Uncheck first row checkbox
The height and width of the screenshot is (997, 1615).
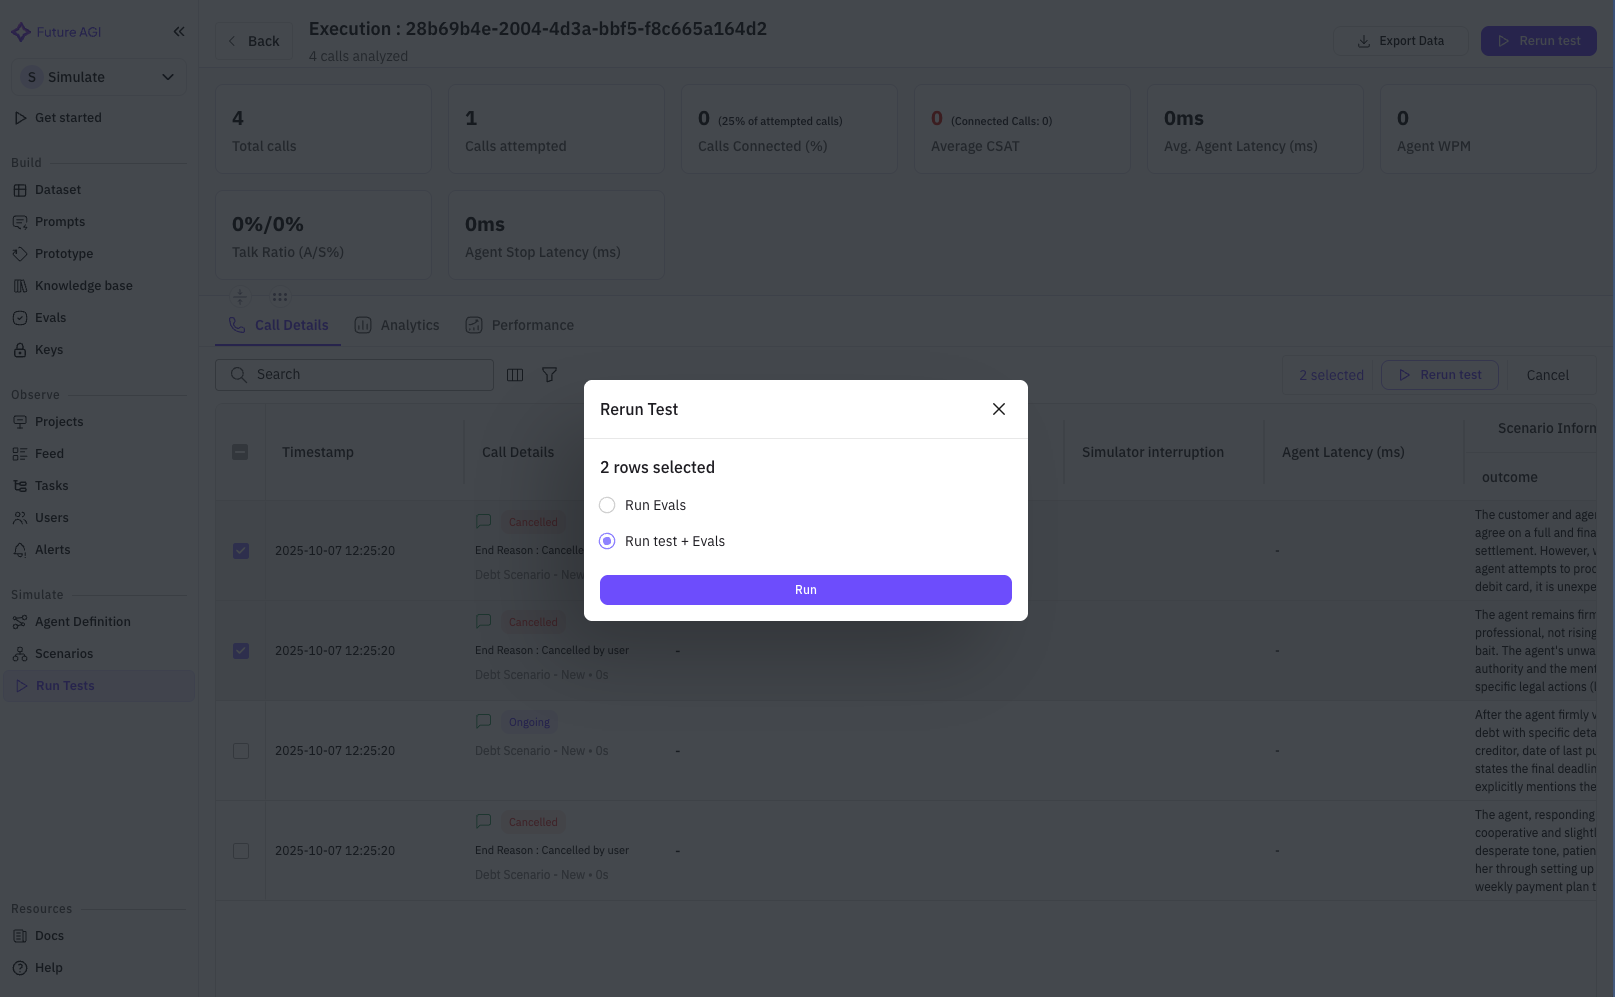coord(241,551)
